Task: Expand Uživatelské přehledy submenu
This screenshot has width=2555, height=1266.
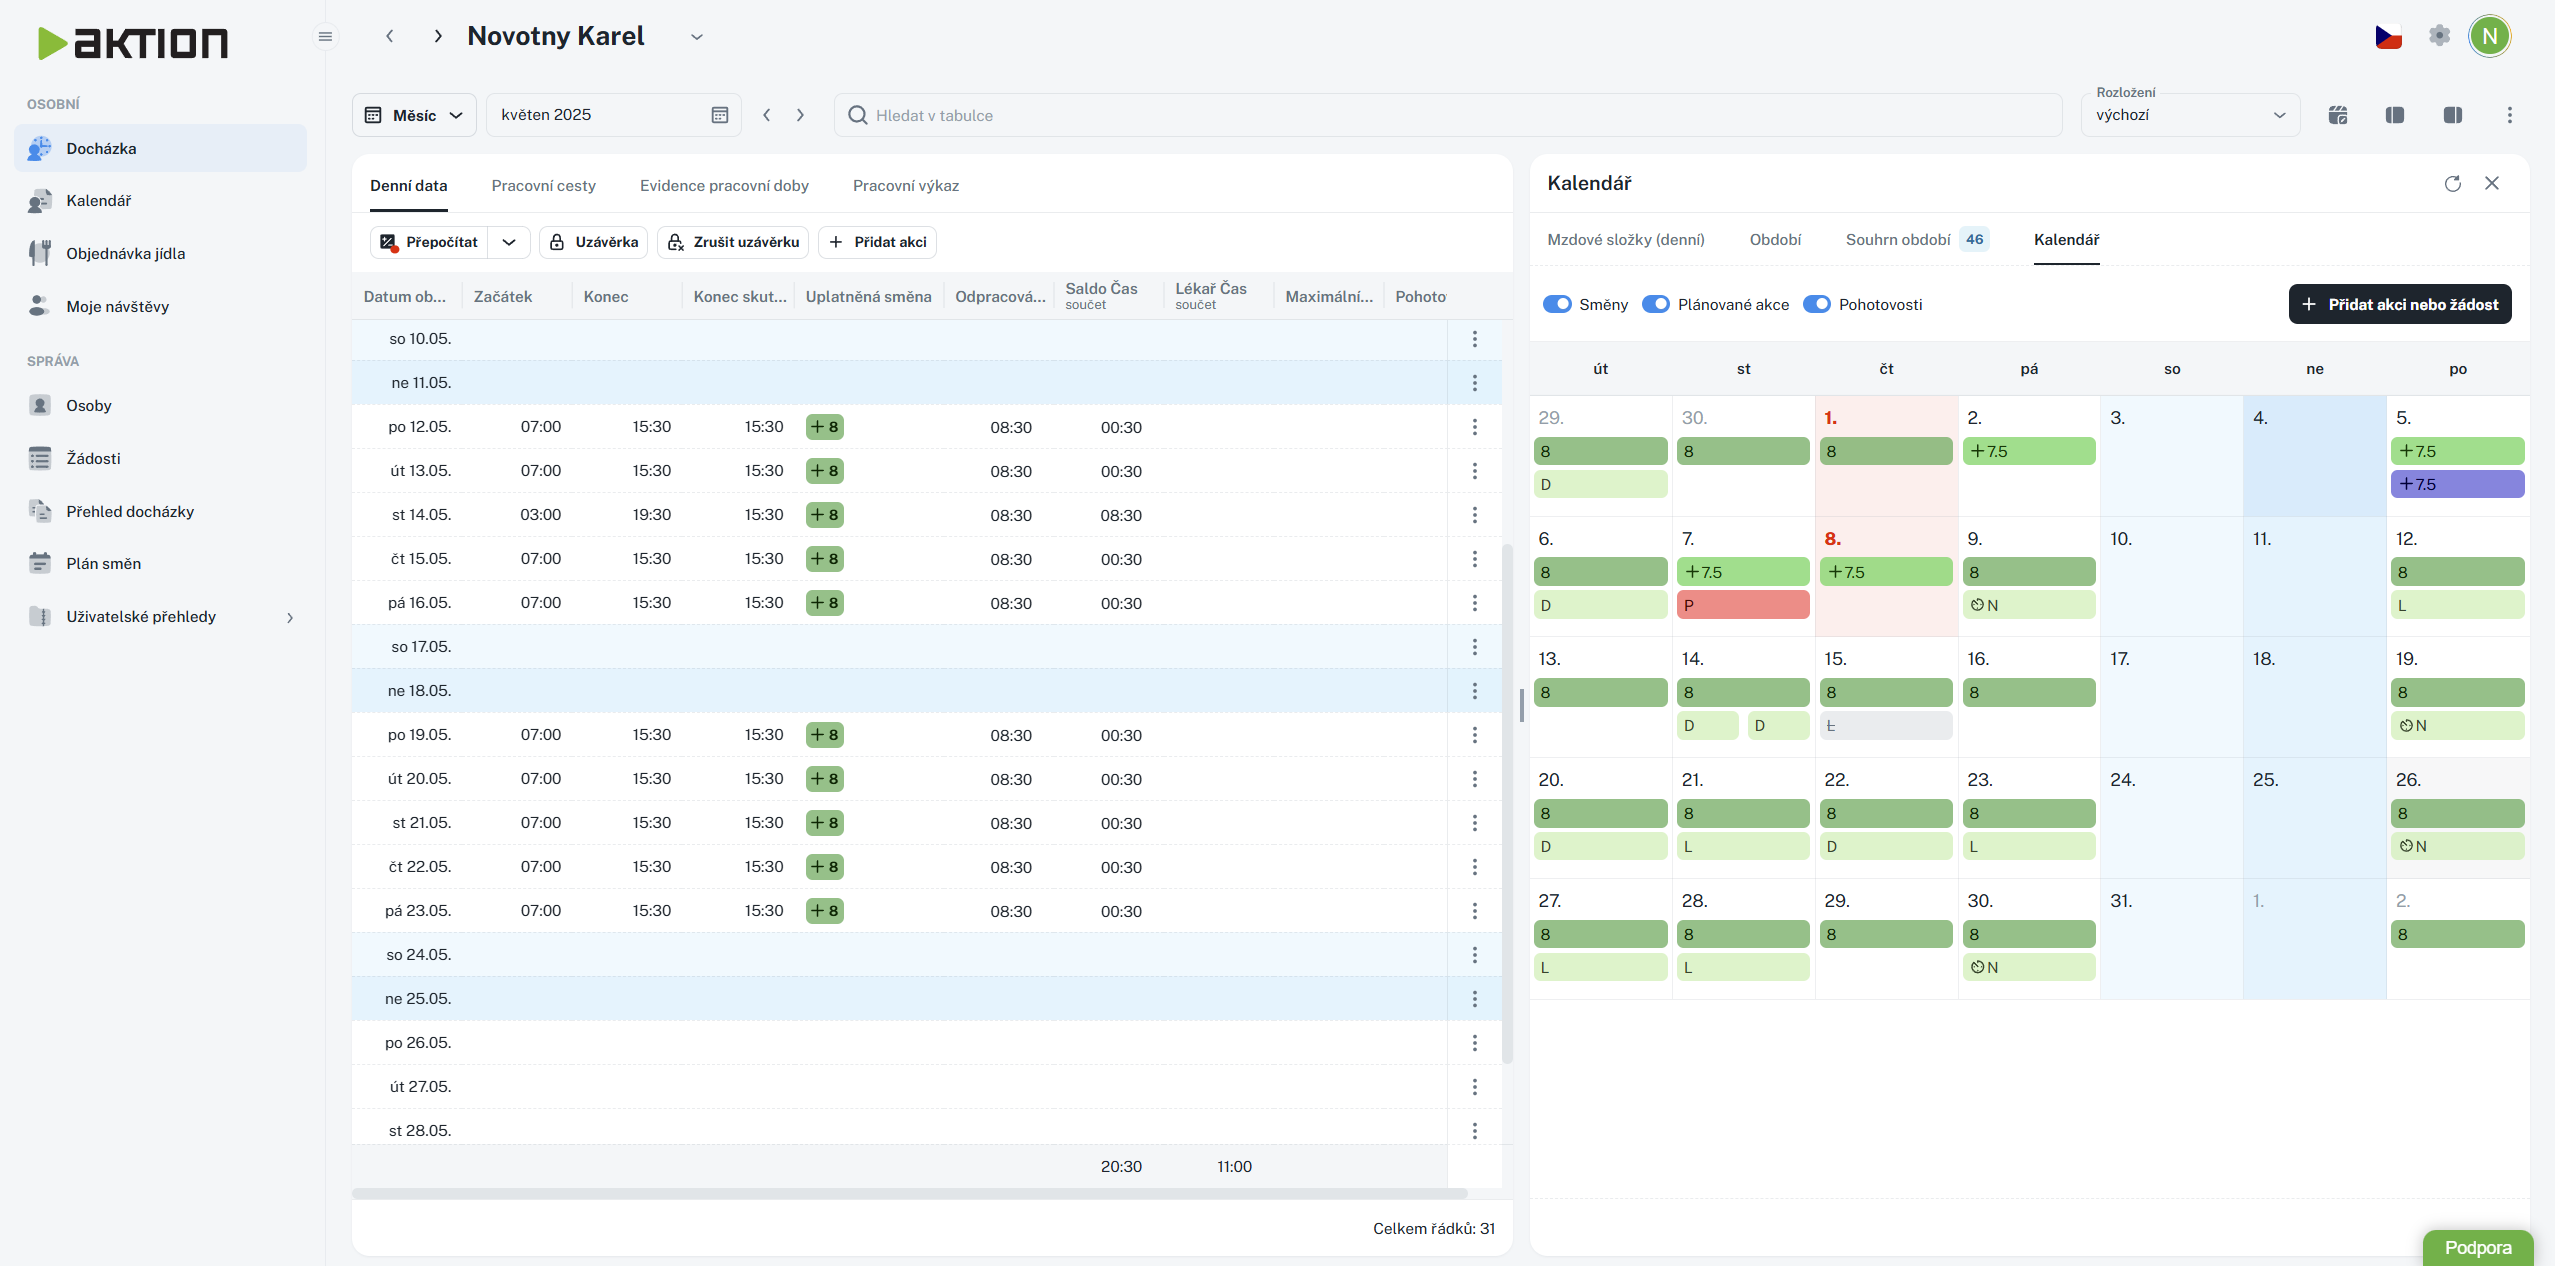Action: coord(289,618)
